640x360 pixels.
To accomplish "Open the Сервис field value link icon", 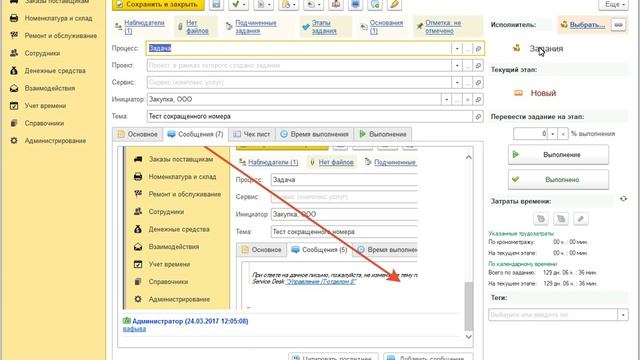I will (x=478, y=83).
